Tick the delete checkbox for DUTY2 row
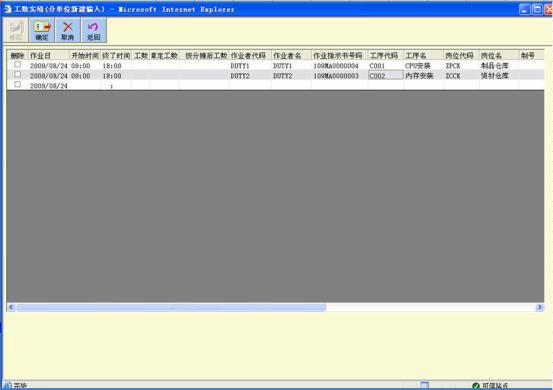 (17, 74)
